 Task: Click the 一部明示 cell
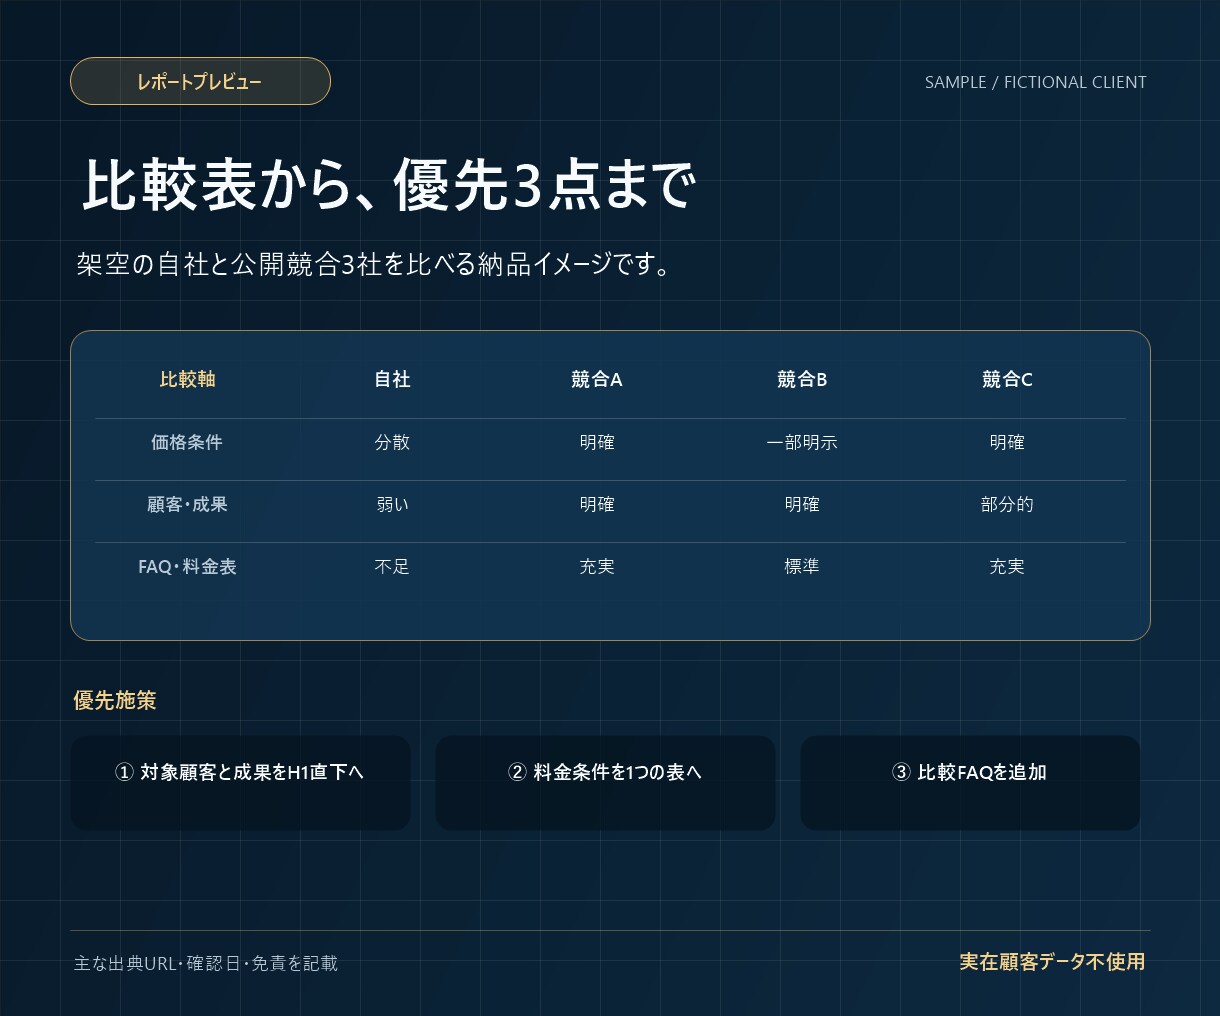point(802,442)
